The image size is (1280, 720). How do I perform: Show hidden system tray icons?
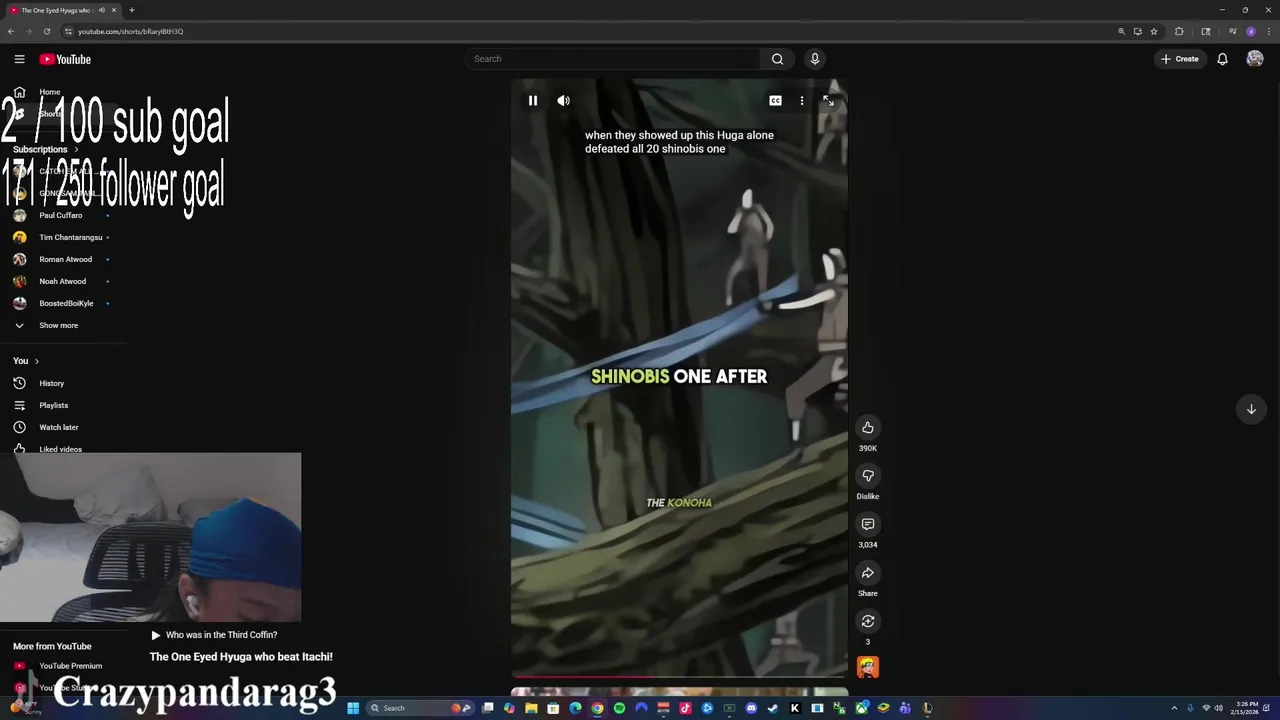click(x=1174, y=708)
